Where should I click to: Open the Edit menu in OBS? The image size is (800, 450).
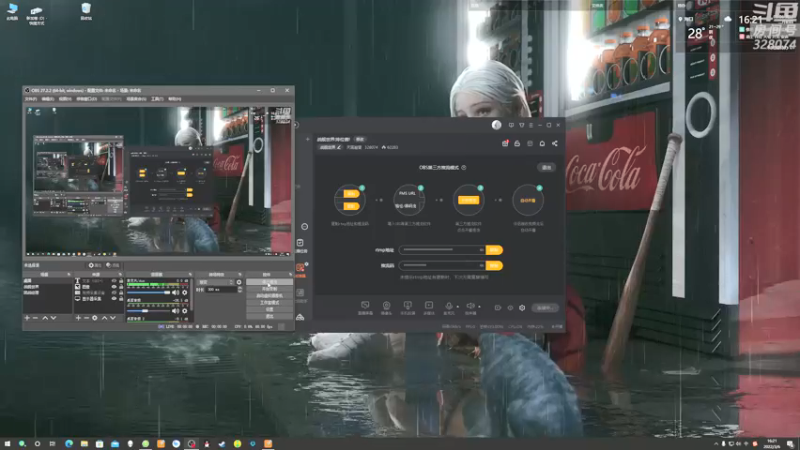(48, 99)
